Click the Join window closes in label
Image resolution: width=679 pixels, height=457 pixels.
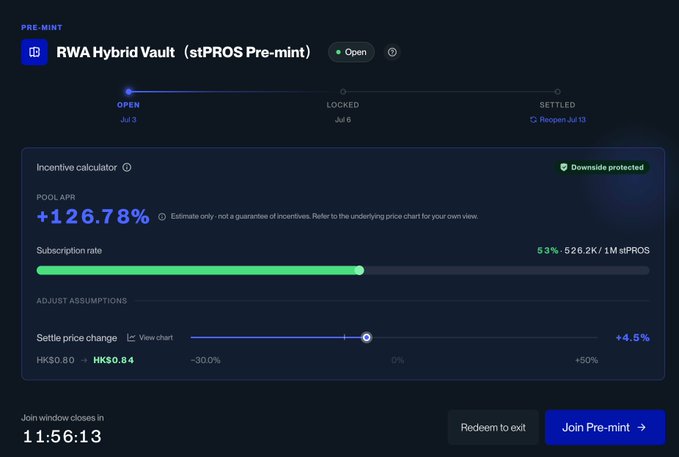pyautogui.click(x=62, y=418)
